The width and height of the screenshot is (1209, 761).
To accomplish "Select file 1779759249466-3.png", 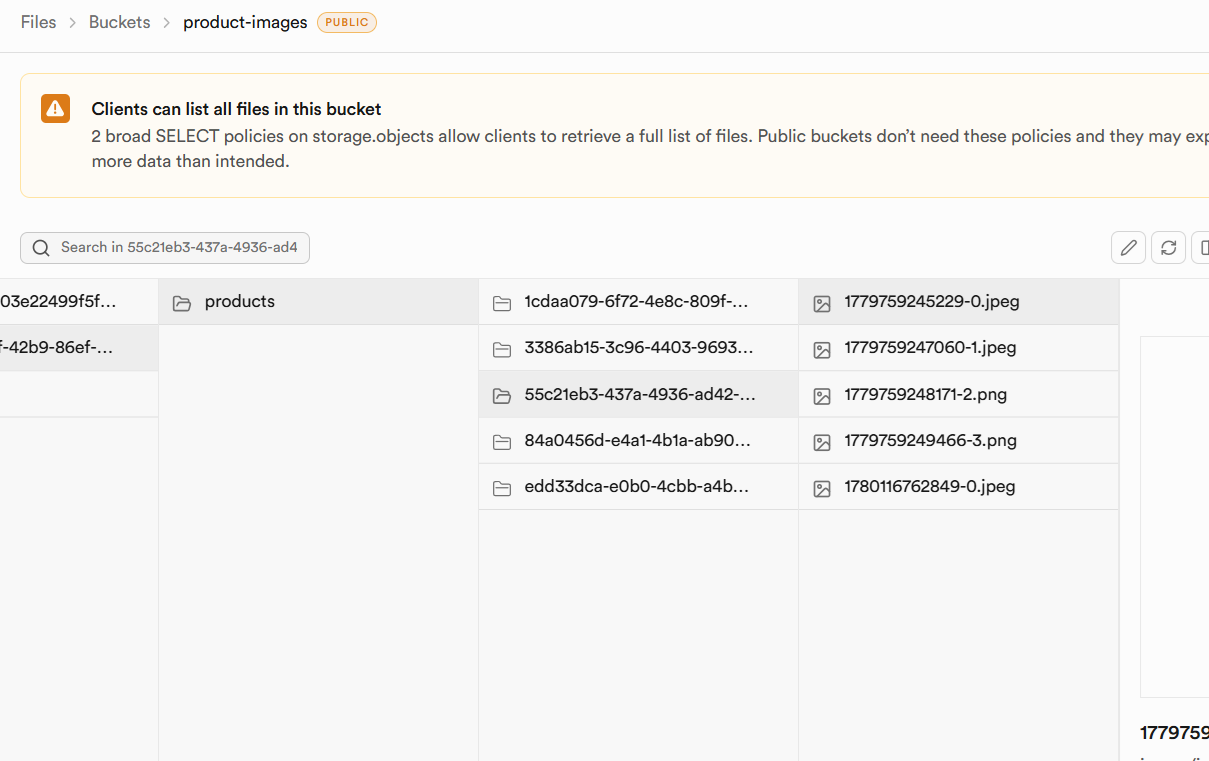I will click(x=958, y=440).
